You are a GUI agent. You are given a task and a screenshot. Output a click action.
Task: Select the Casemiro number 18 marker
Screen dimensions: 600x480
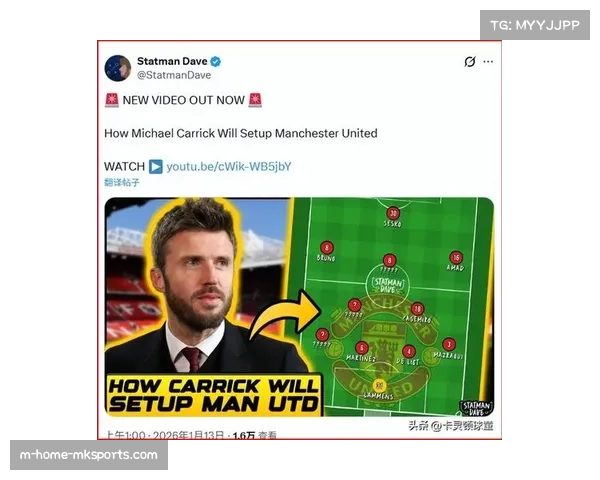(x=417, y=309)
